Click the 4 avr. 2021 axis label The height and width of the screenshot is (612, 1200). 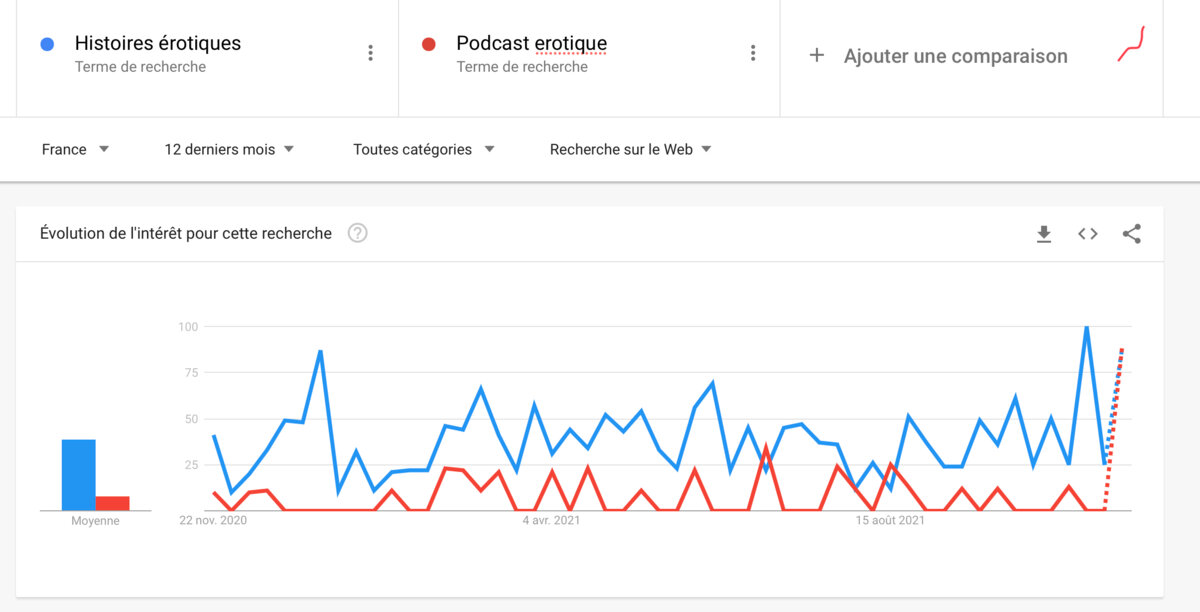point(551,520)
